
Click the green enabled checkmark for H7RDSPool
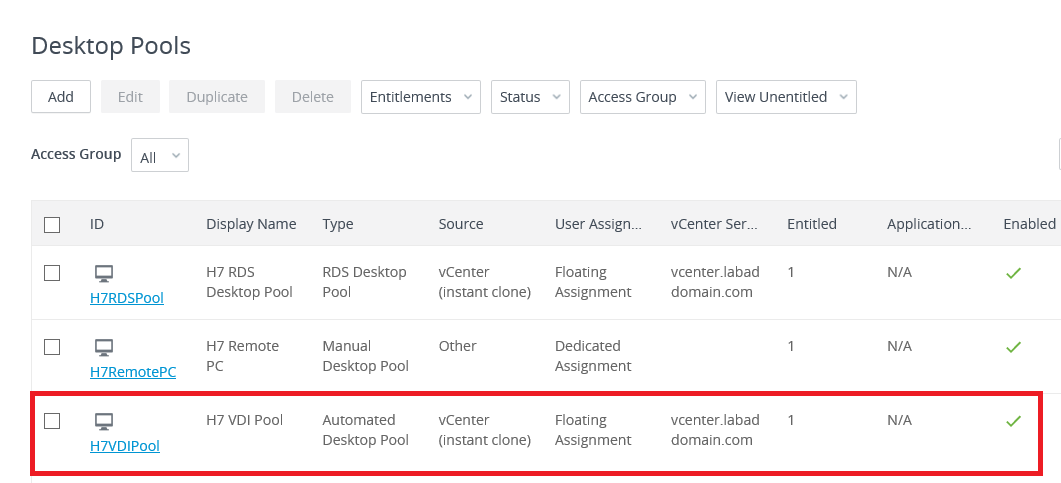(x=1013, y=273)
